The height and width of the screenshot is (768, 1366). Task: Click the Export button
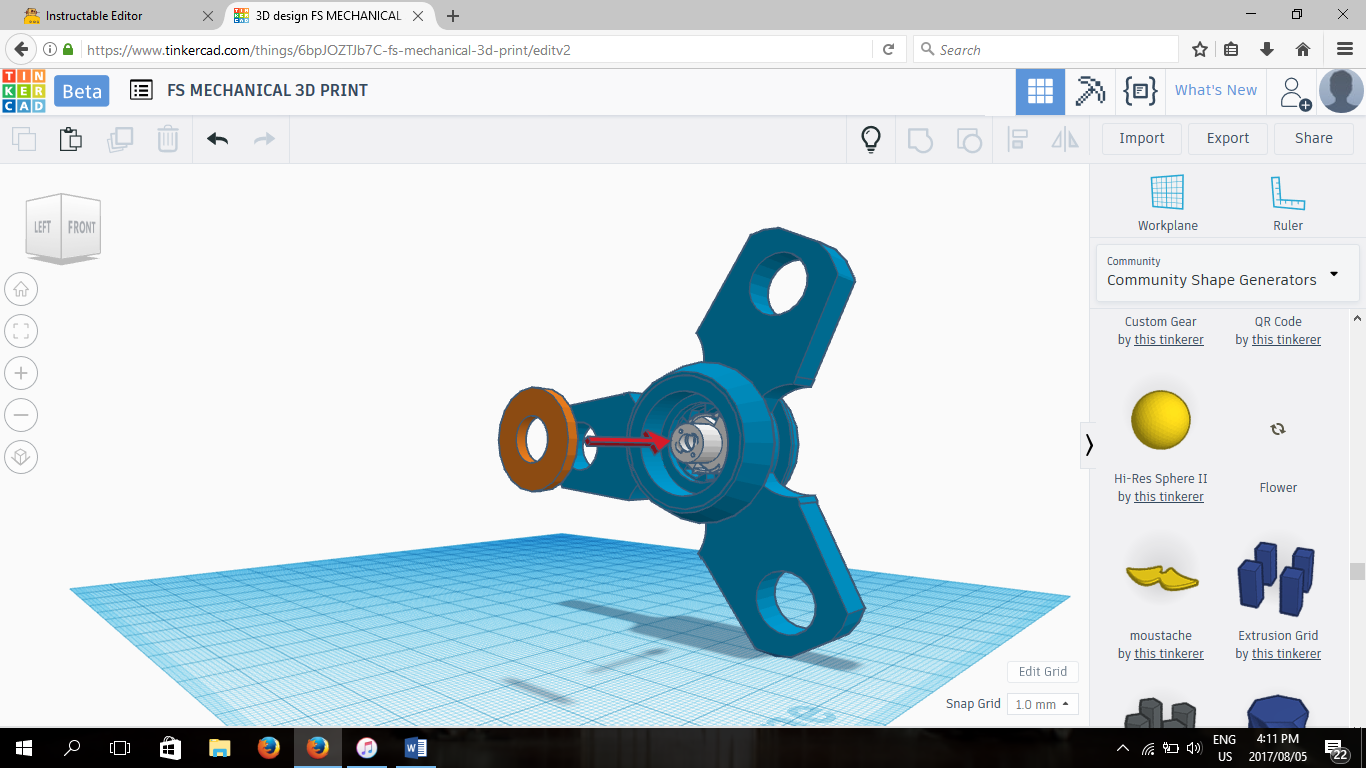(x=1228, y=139)
